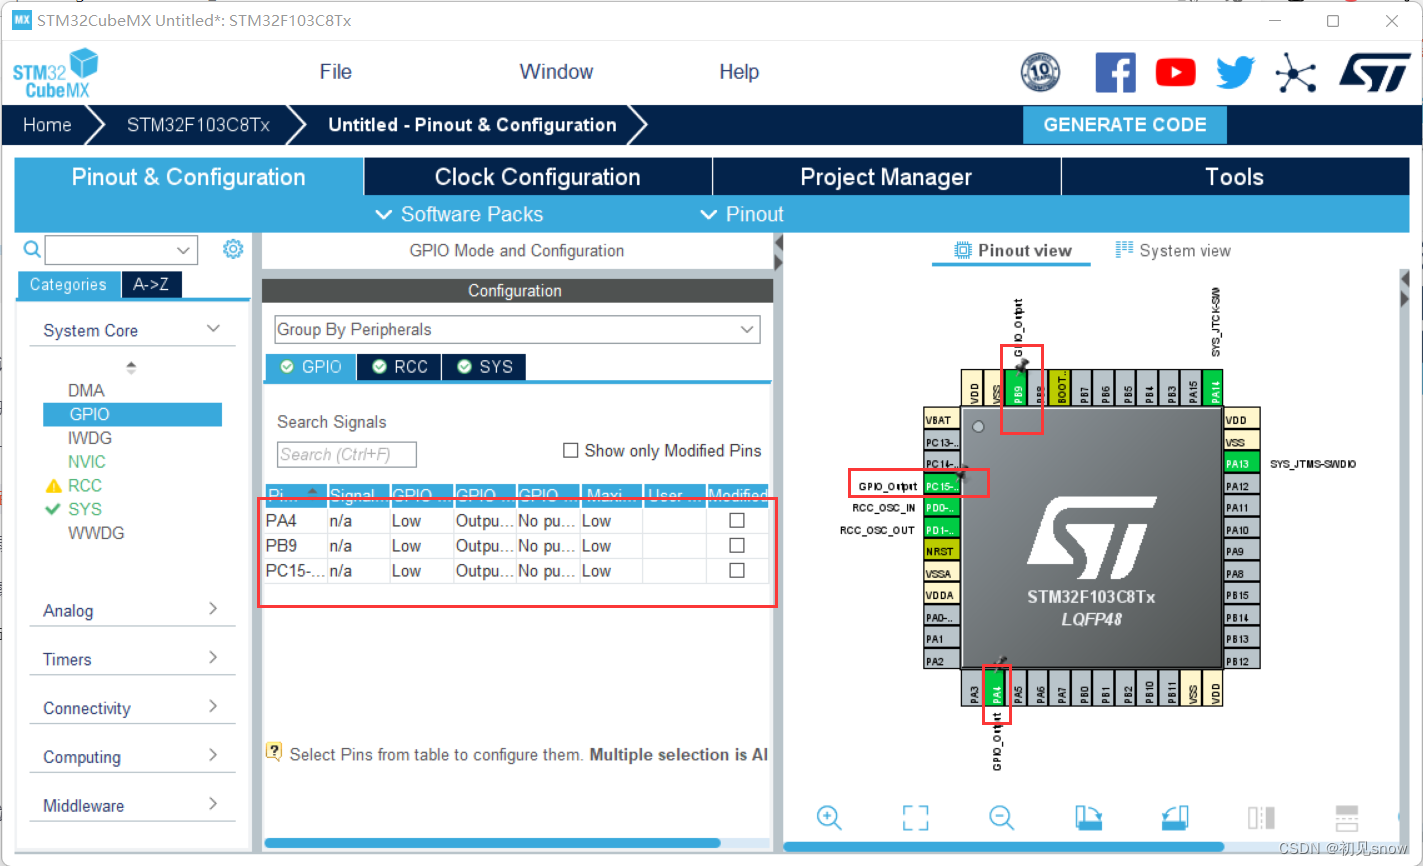The width and height of the screenshot is (1423, 866).
Task: Open the Help menu
Action: tap(739, 72)
